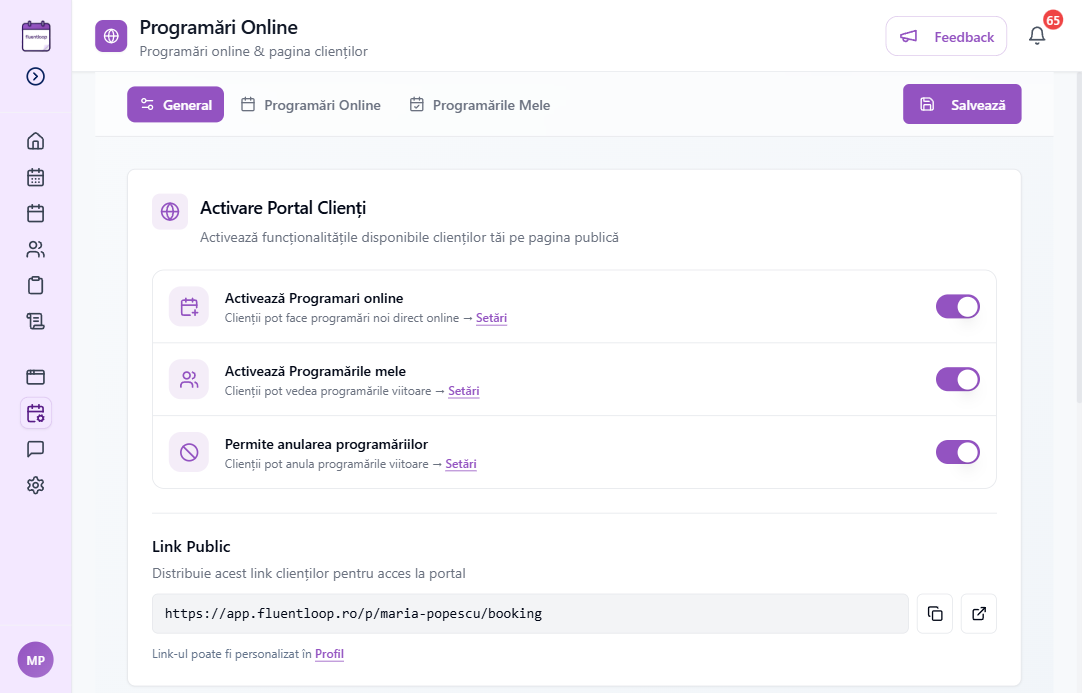Screen dimensions: 1082x693
Task: Click the cancel icon in Permite anularea row
Action: coord(189,452)
